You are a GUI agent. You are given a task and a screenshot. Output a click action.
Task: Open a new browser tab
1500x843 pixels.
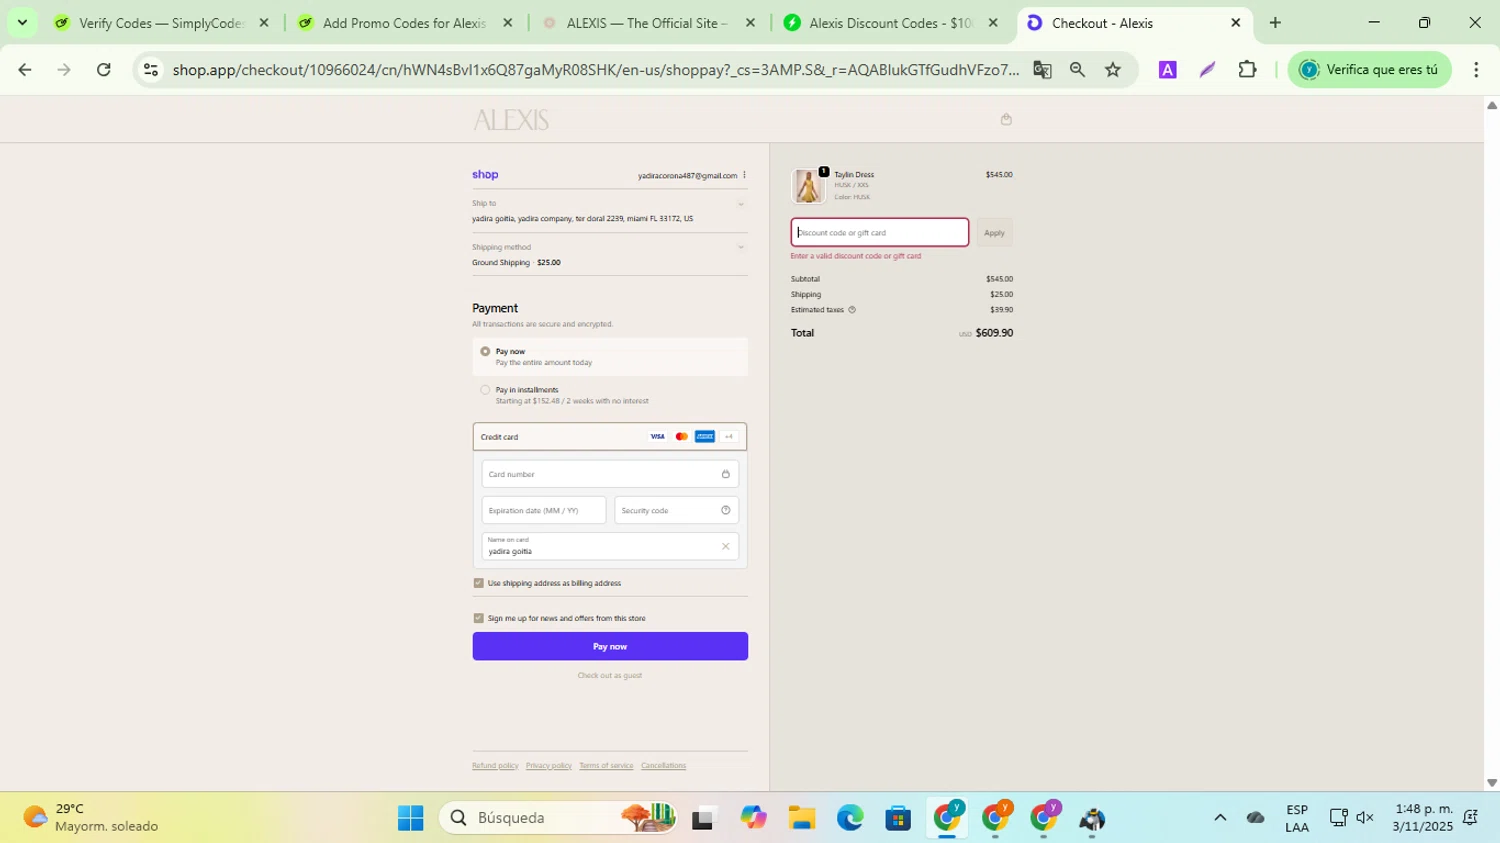point(1275,22)
